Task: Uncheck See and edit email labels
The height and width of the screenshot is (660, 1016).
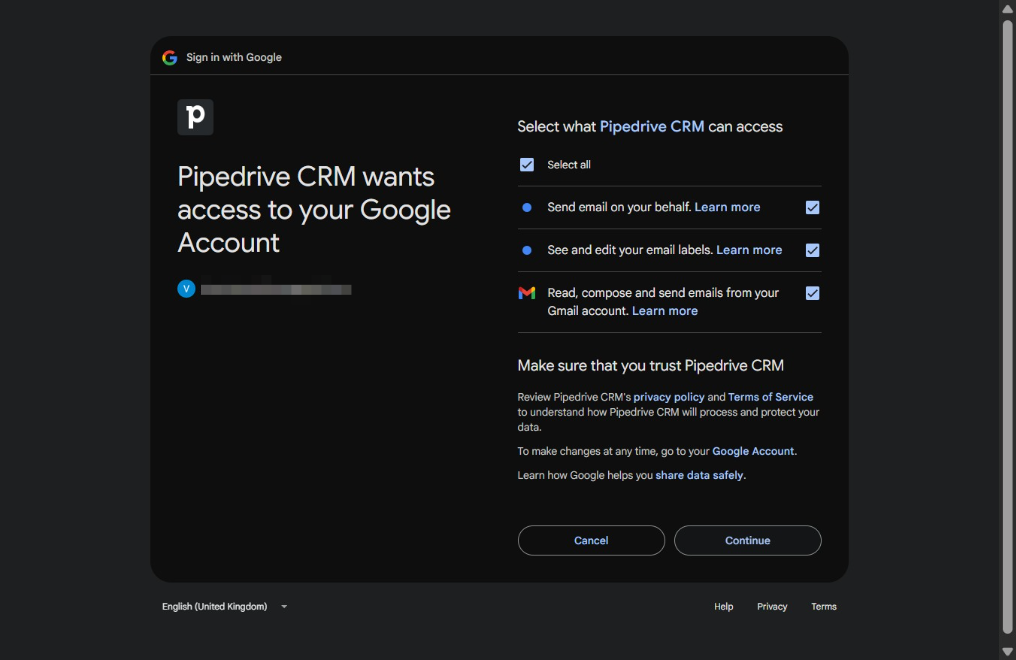Action: coord(812,250)
